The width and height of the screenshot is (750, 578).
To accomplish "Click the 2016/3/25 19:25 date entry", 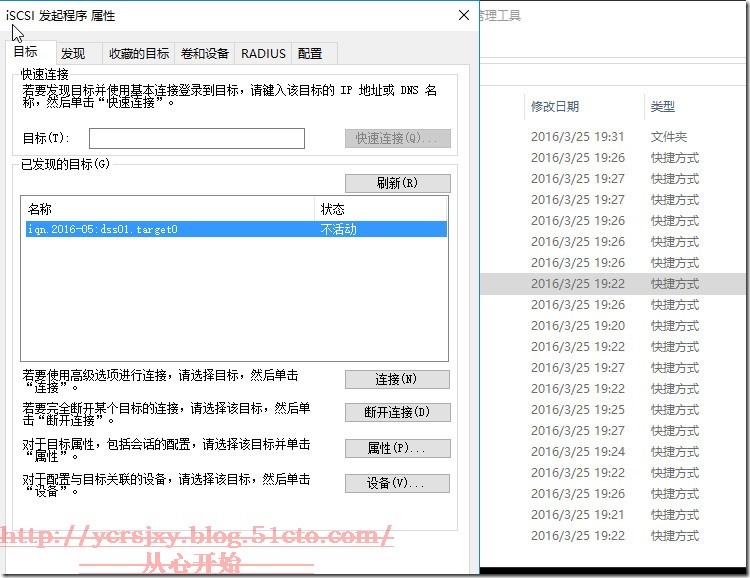I will [x=578, y=410].
